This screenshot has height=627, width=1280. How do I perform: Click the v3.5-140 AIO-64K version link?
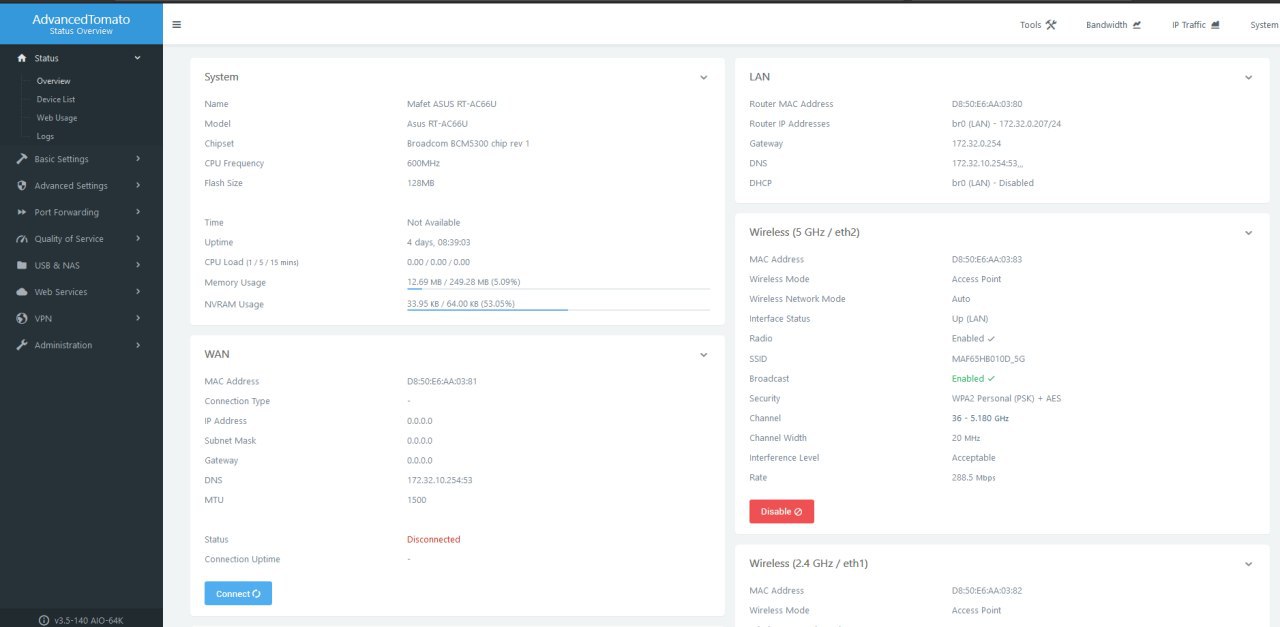(x=88, y=620)
